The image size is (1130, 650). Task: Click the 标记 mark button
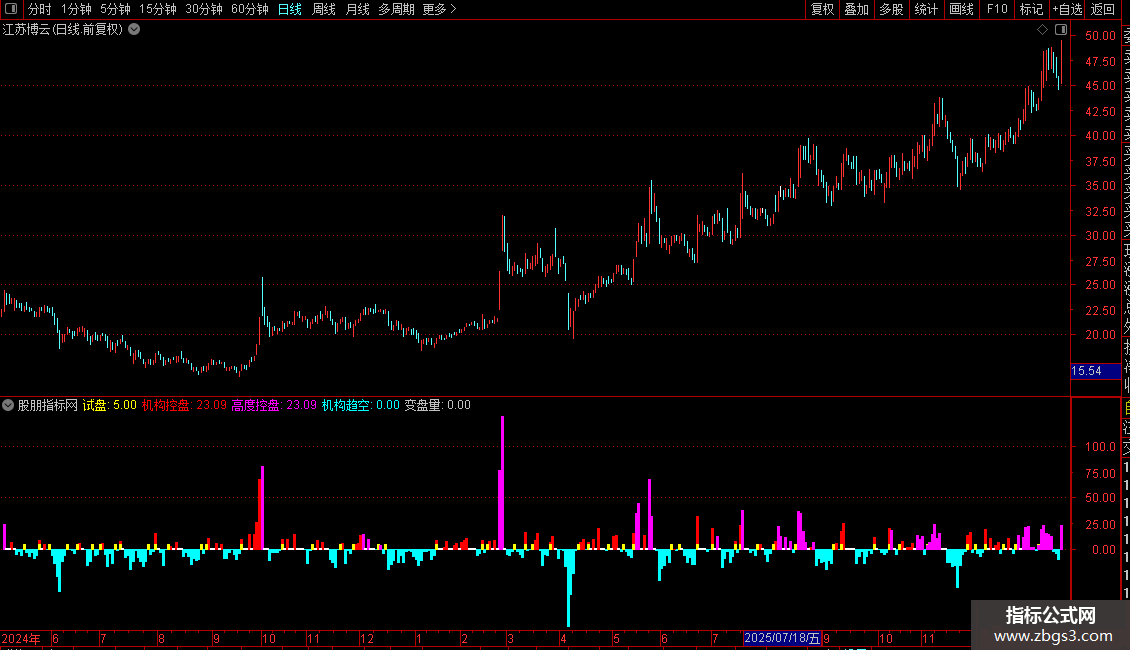pos(1031,9)
